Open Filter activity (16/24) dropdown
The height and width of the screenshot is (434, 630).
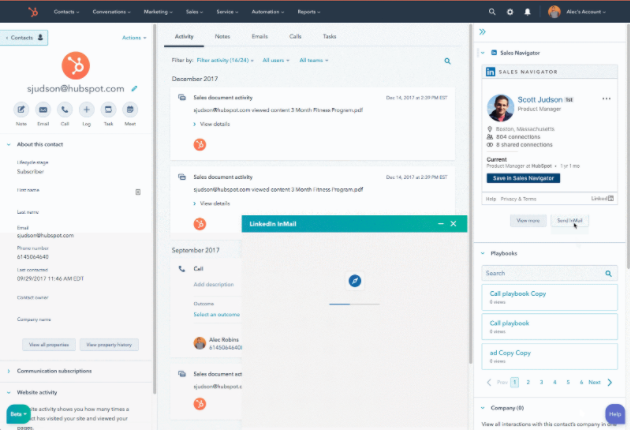click(x=225, y=60)
